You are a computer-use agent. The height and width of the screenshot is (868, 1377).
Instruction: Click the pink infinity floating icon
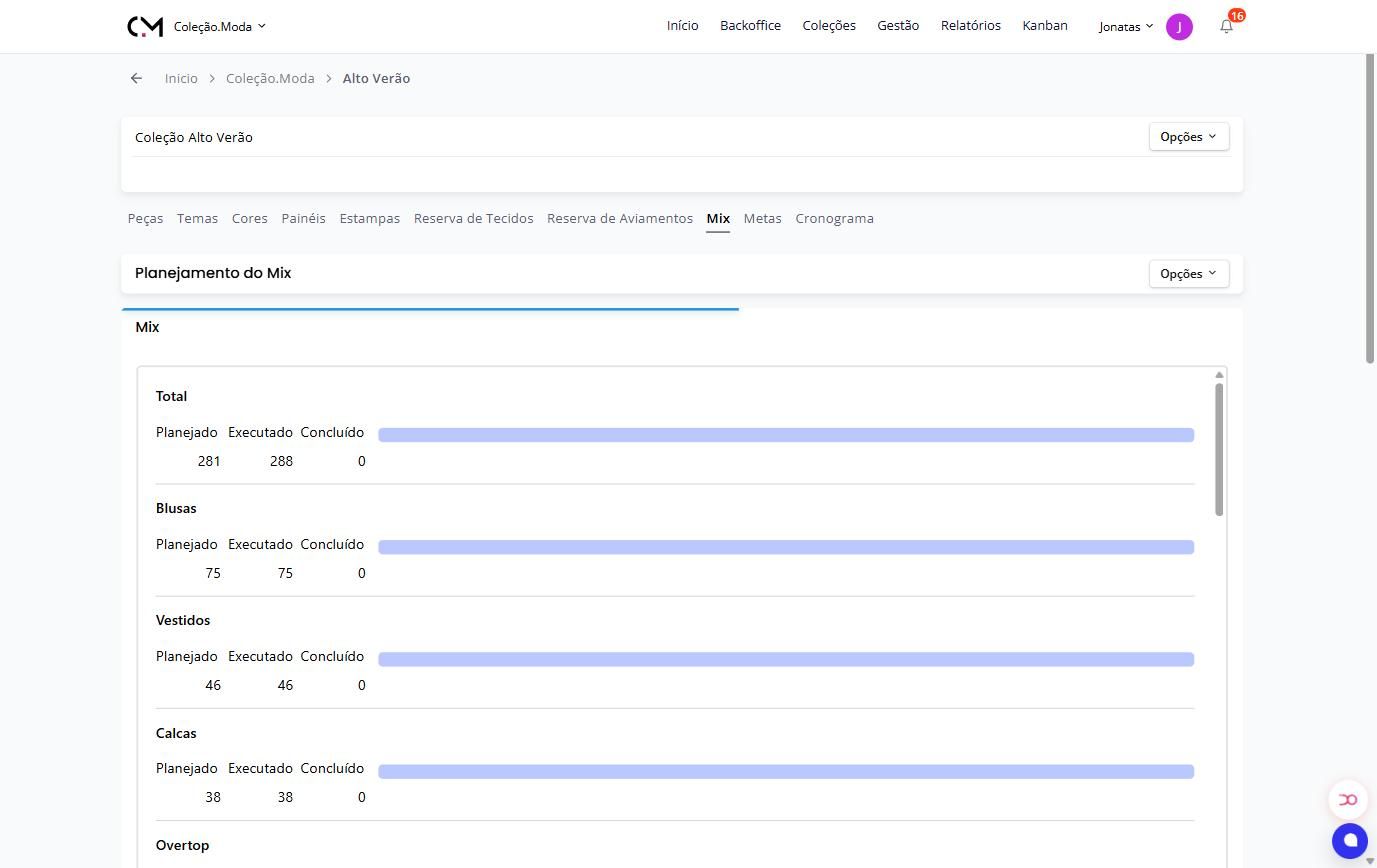pos(1348,799)
